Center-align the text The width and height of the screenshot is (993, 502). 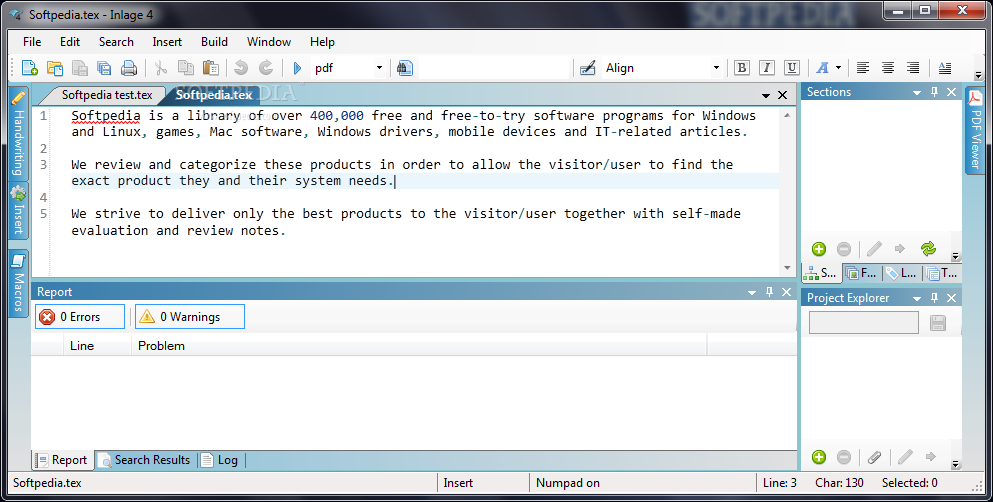tap(888, 68)
